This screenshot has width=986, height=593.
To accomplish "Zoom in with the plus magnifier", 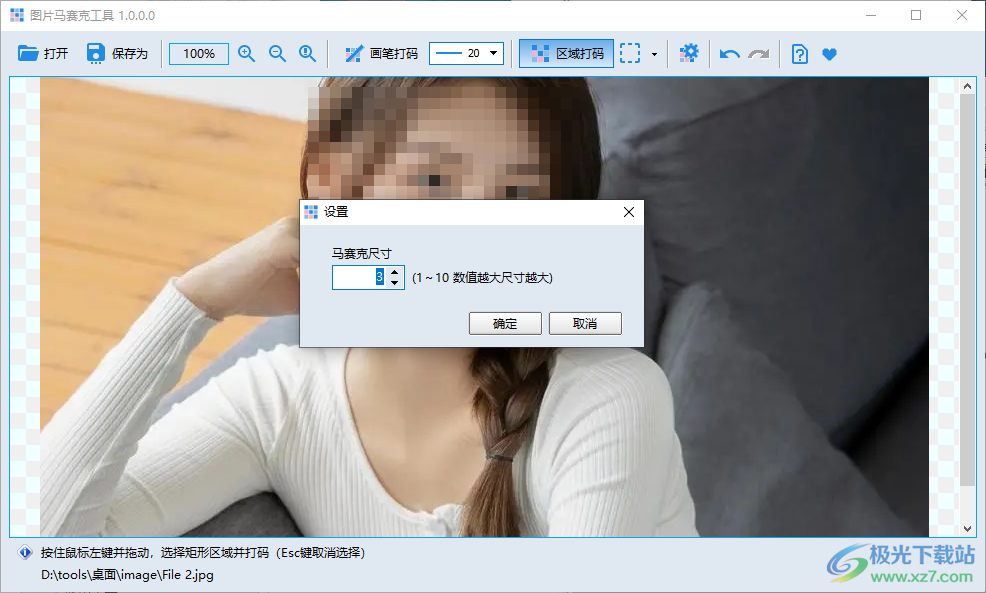I will pyautogui.click(x=246, y=53).
